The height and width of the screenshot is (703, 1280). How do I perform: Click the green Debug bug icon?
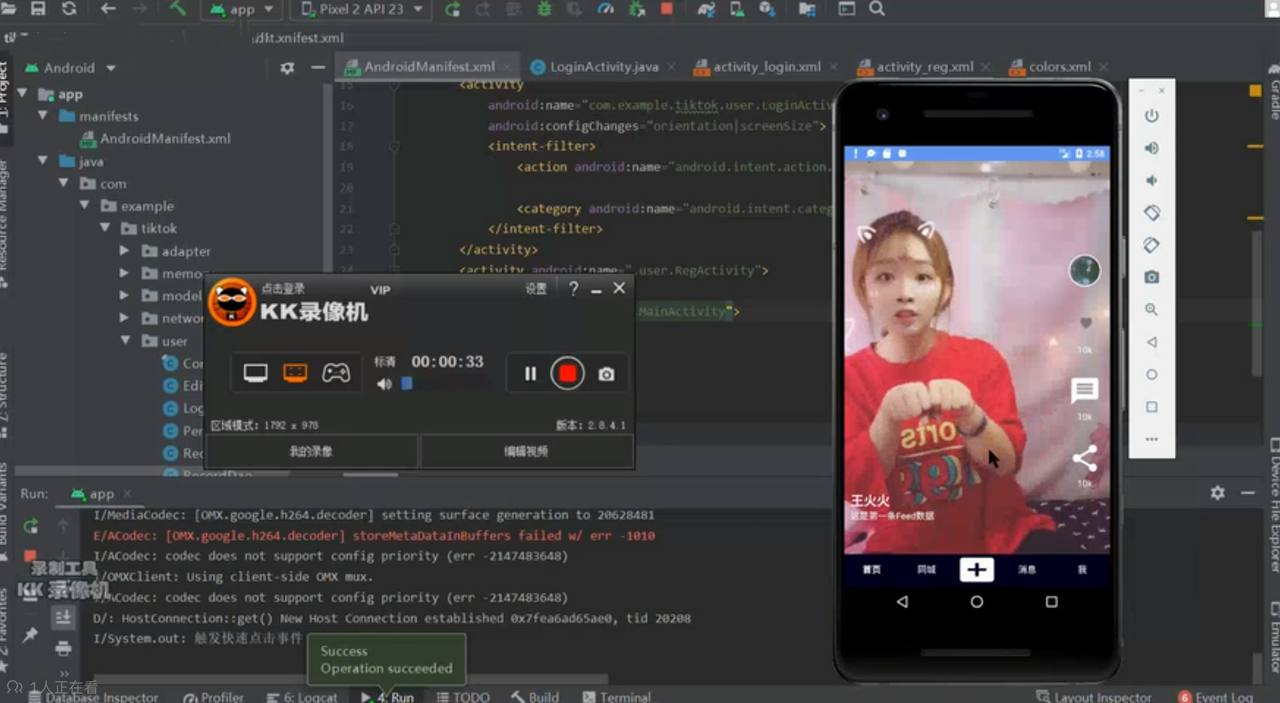tap(544, 9)
